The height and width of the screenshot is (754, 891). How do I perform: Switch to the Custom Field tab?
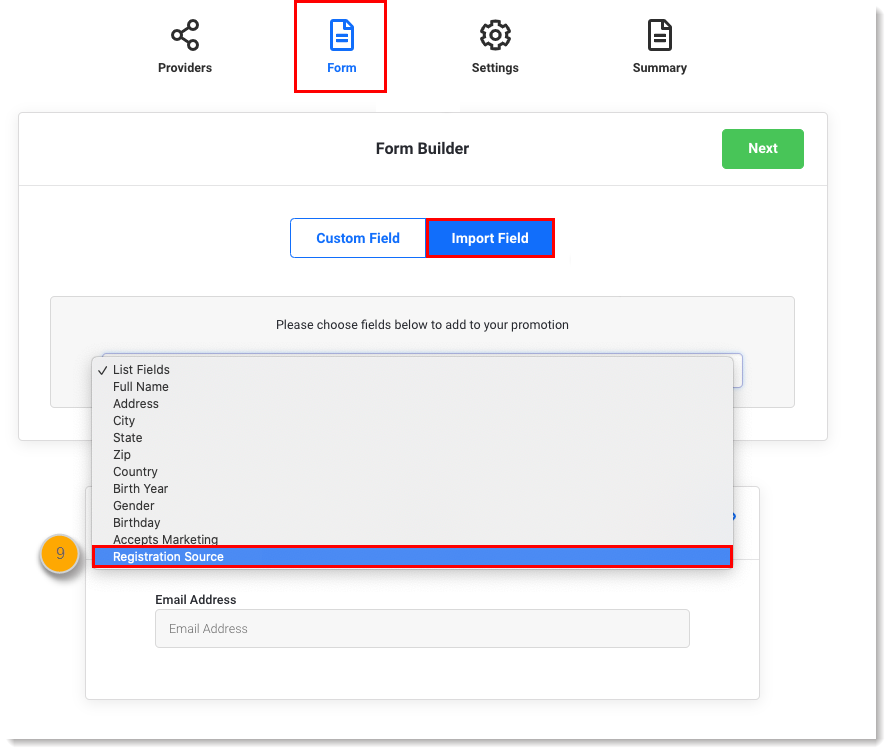point(357,238)
